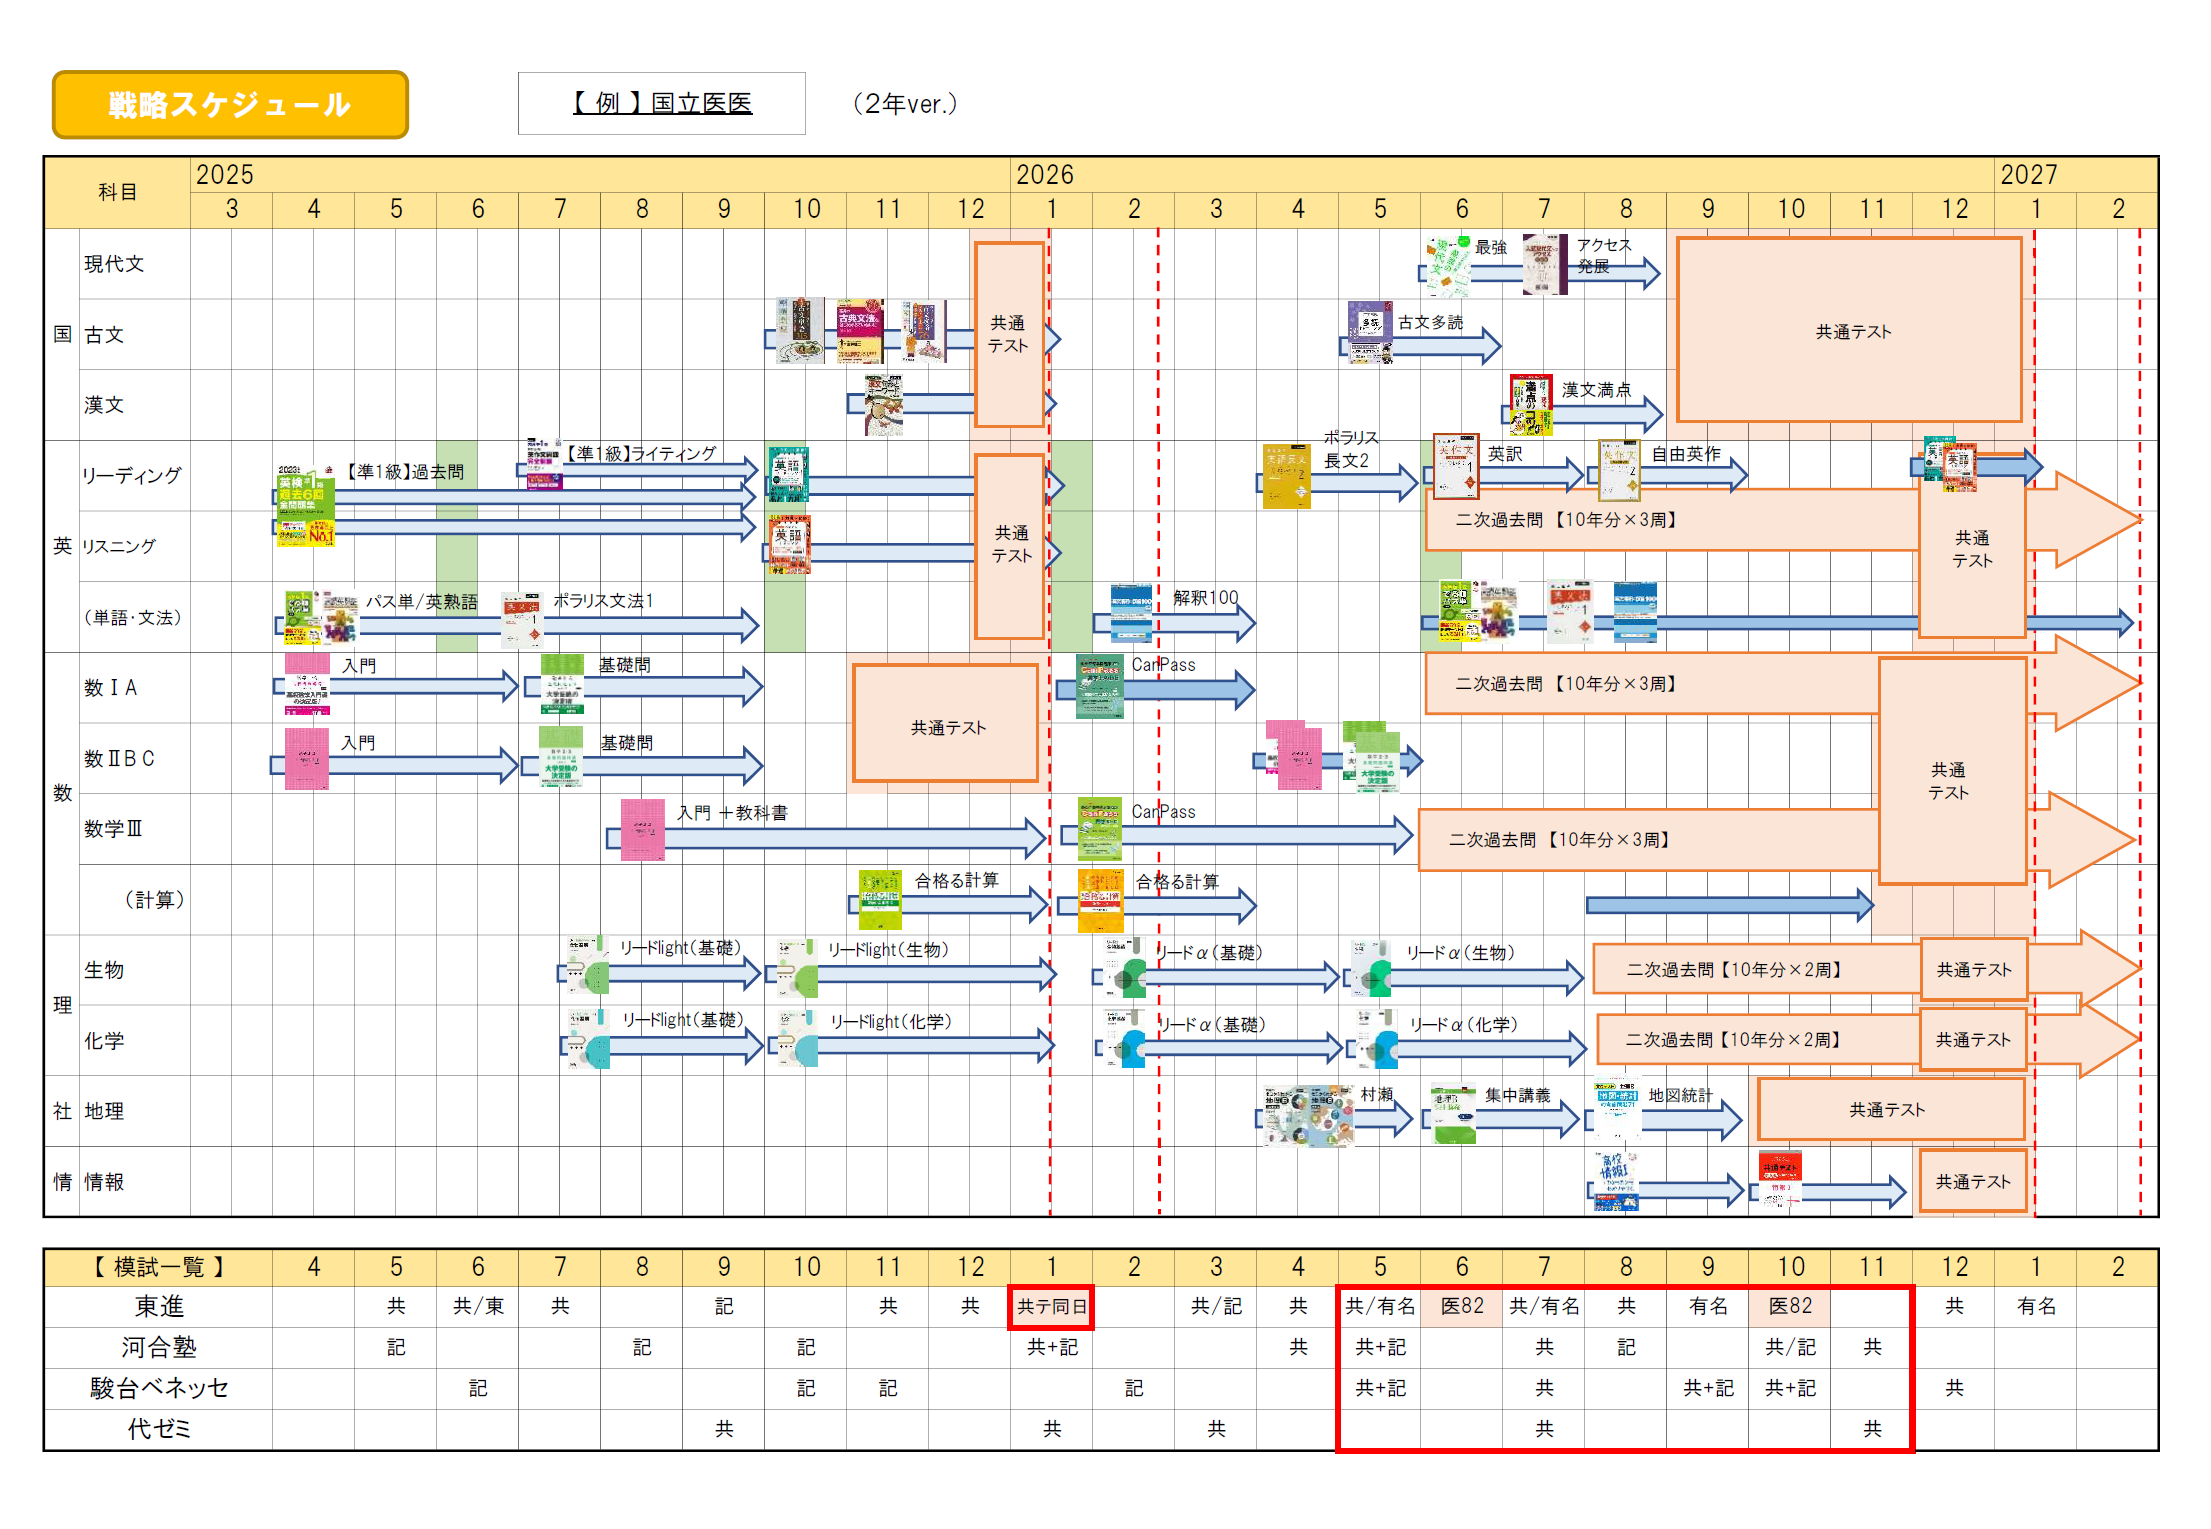The image size is (2211, 1529).
Task: Click the 駿台ベネッセ row label
Action: (x=158, y=1388)
